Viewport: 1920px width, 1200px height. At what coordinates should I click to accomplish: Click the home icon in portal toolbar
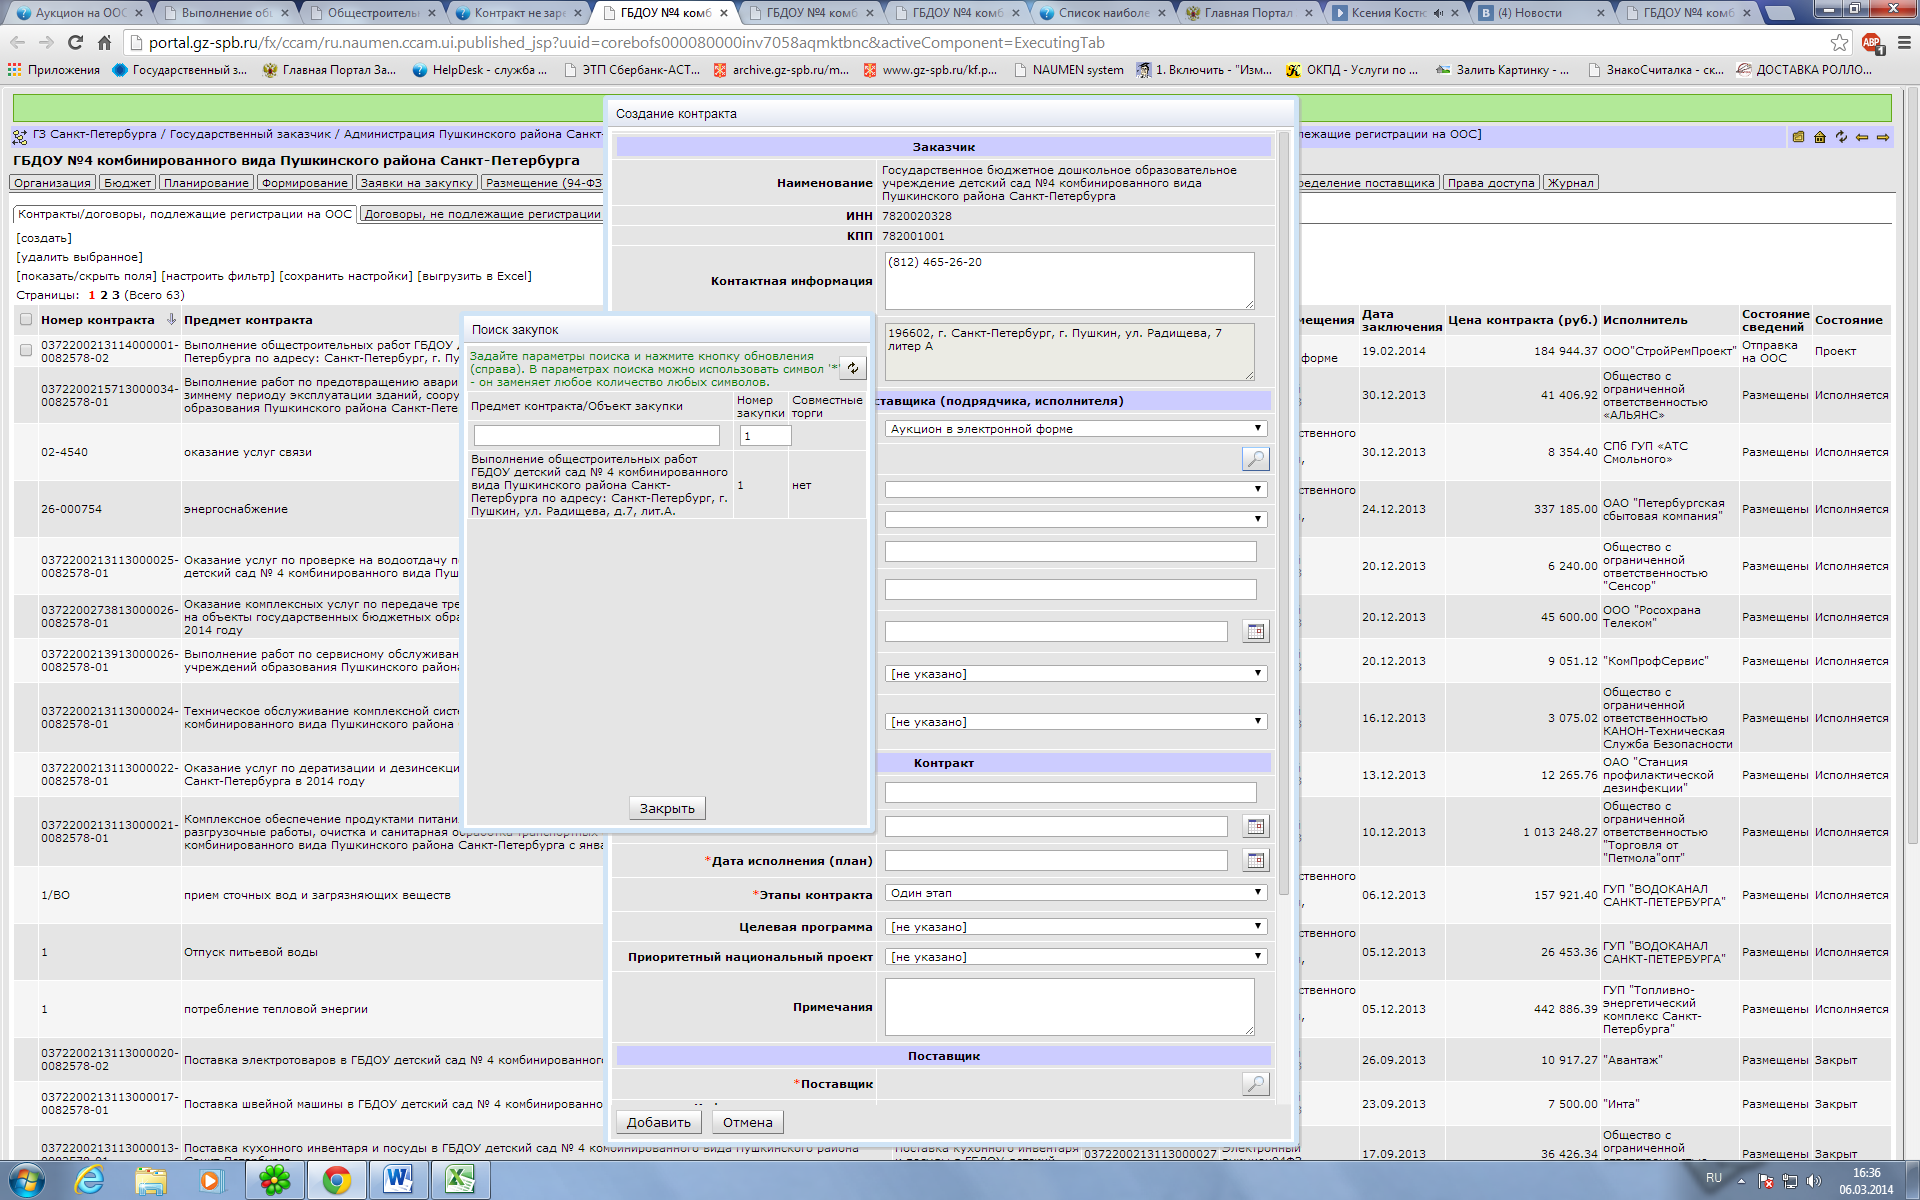pyautogui.click(x=1820, y=137)
